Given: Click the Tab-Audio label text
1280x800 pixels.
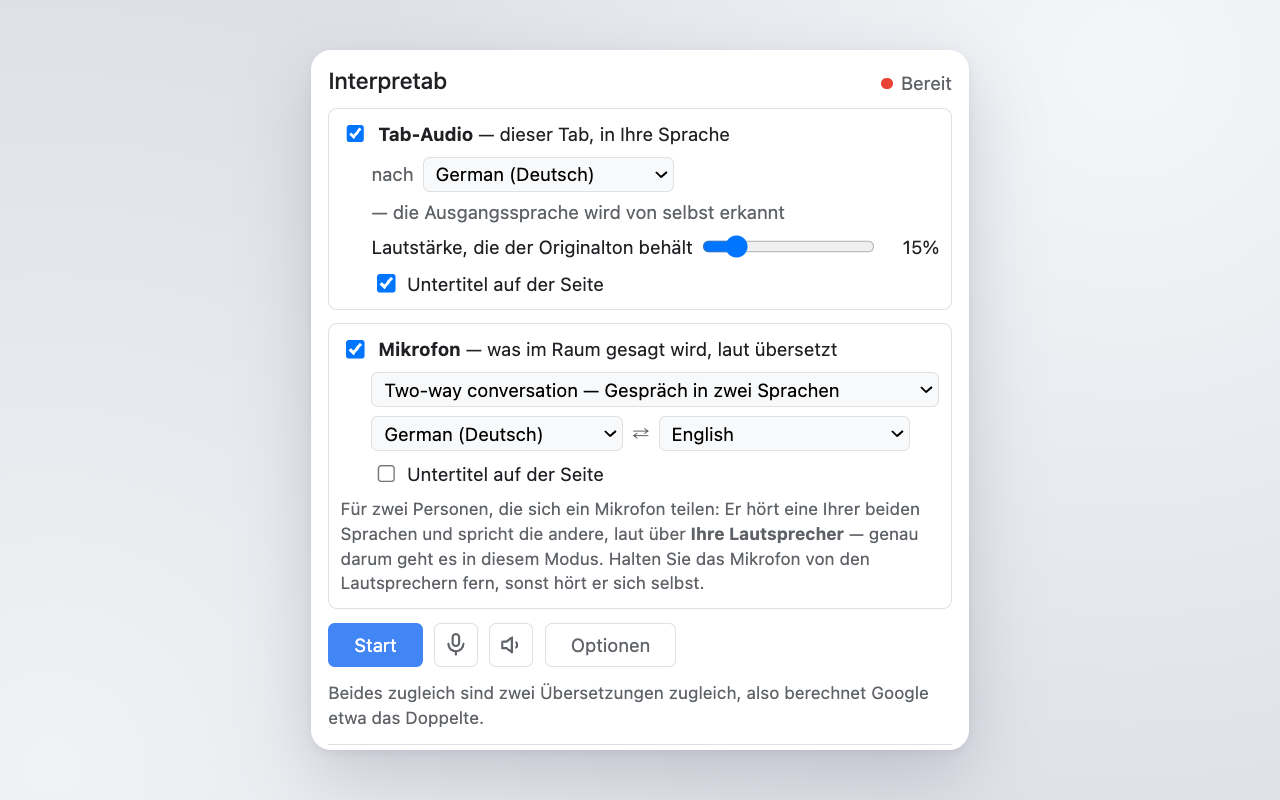Looking at the screenshot, I should coord(426,134).
